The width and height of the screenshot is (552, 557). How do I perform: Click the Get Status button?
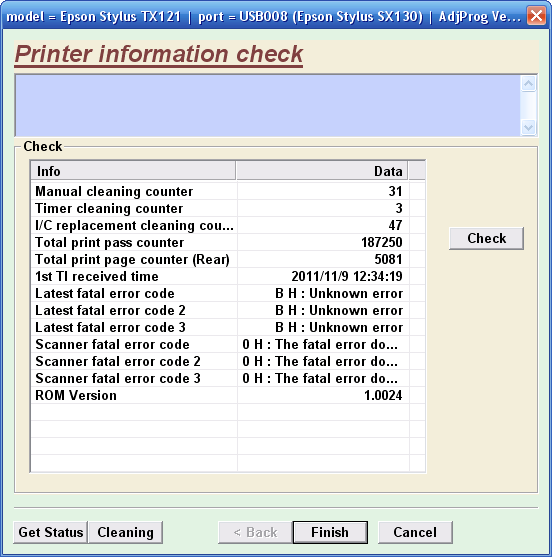click(x=50, y=532)
